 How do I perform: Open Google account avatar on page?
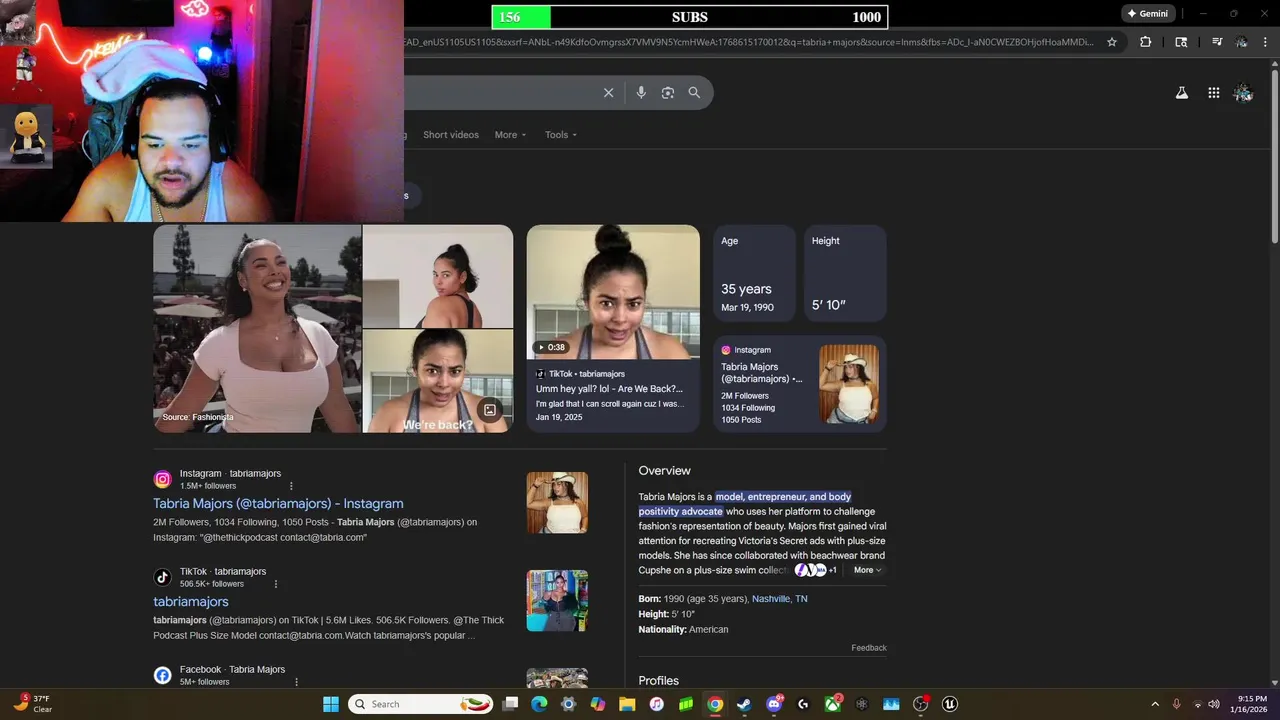tap(1243, 93)
